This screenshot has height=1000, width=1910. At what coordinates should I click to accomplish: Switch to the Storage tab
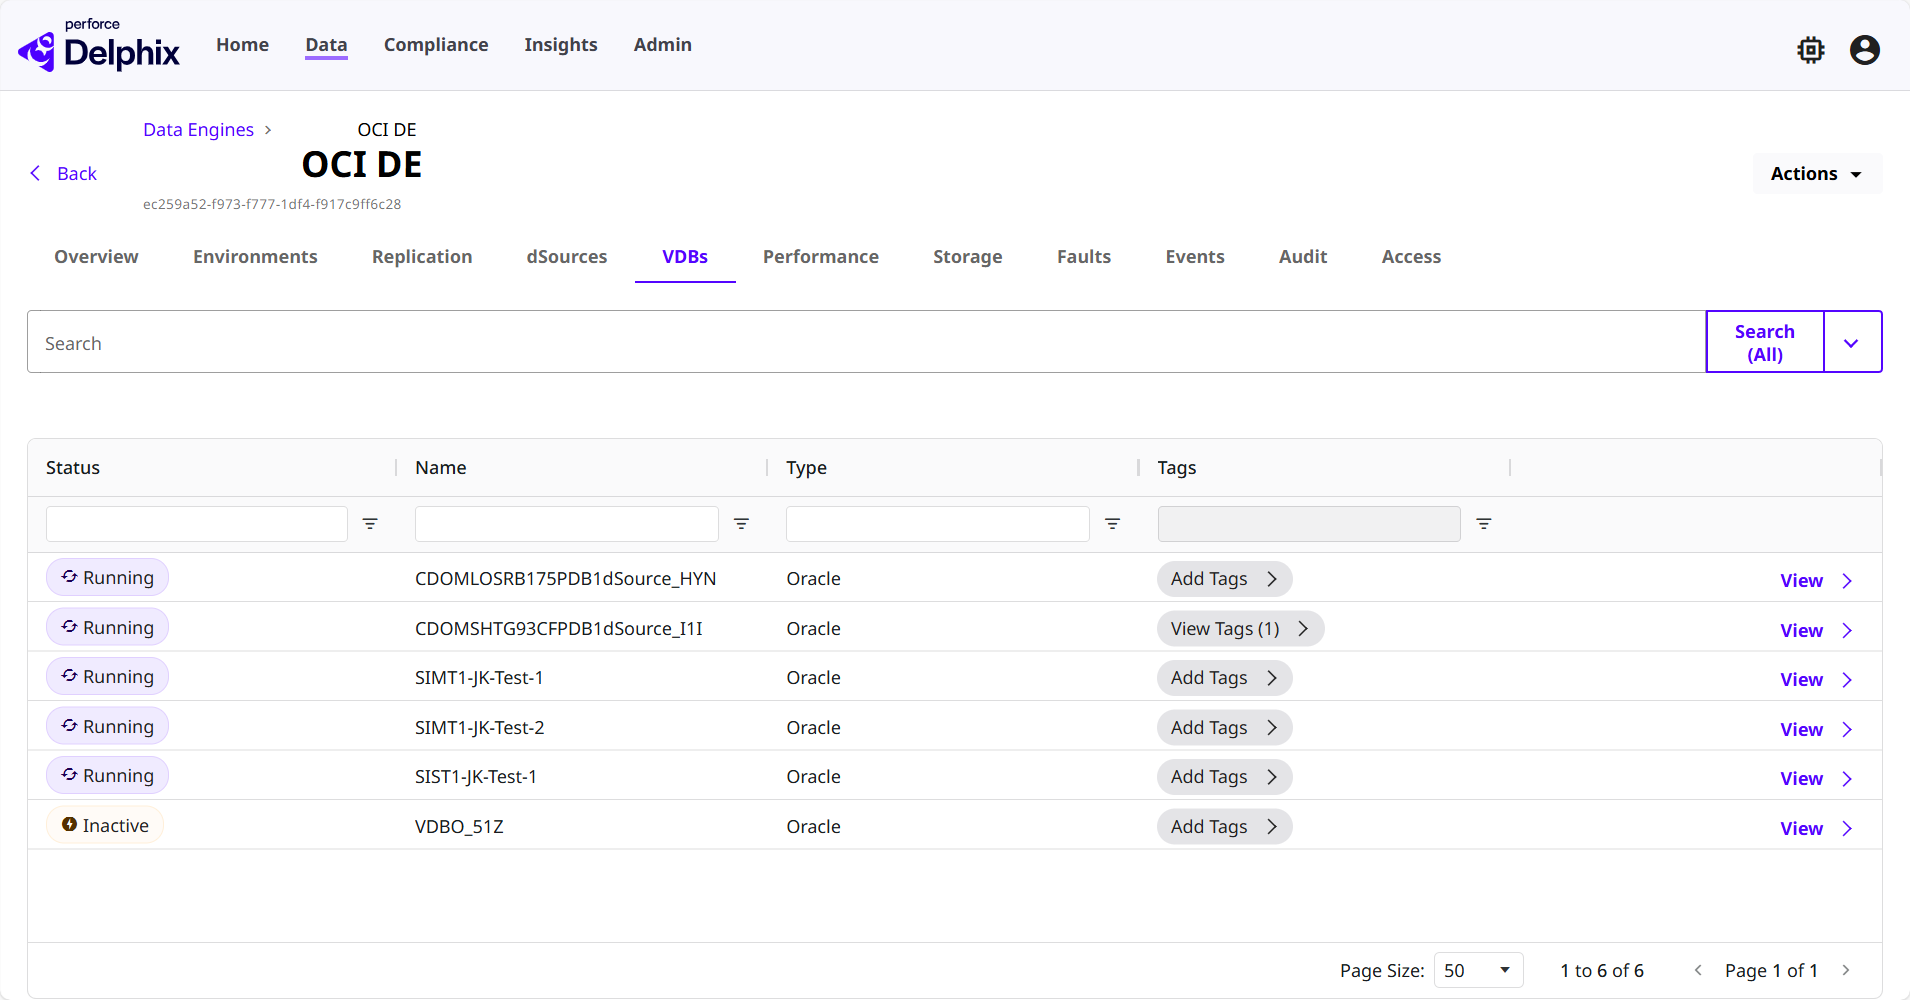(x=968, y=257)
